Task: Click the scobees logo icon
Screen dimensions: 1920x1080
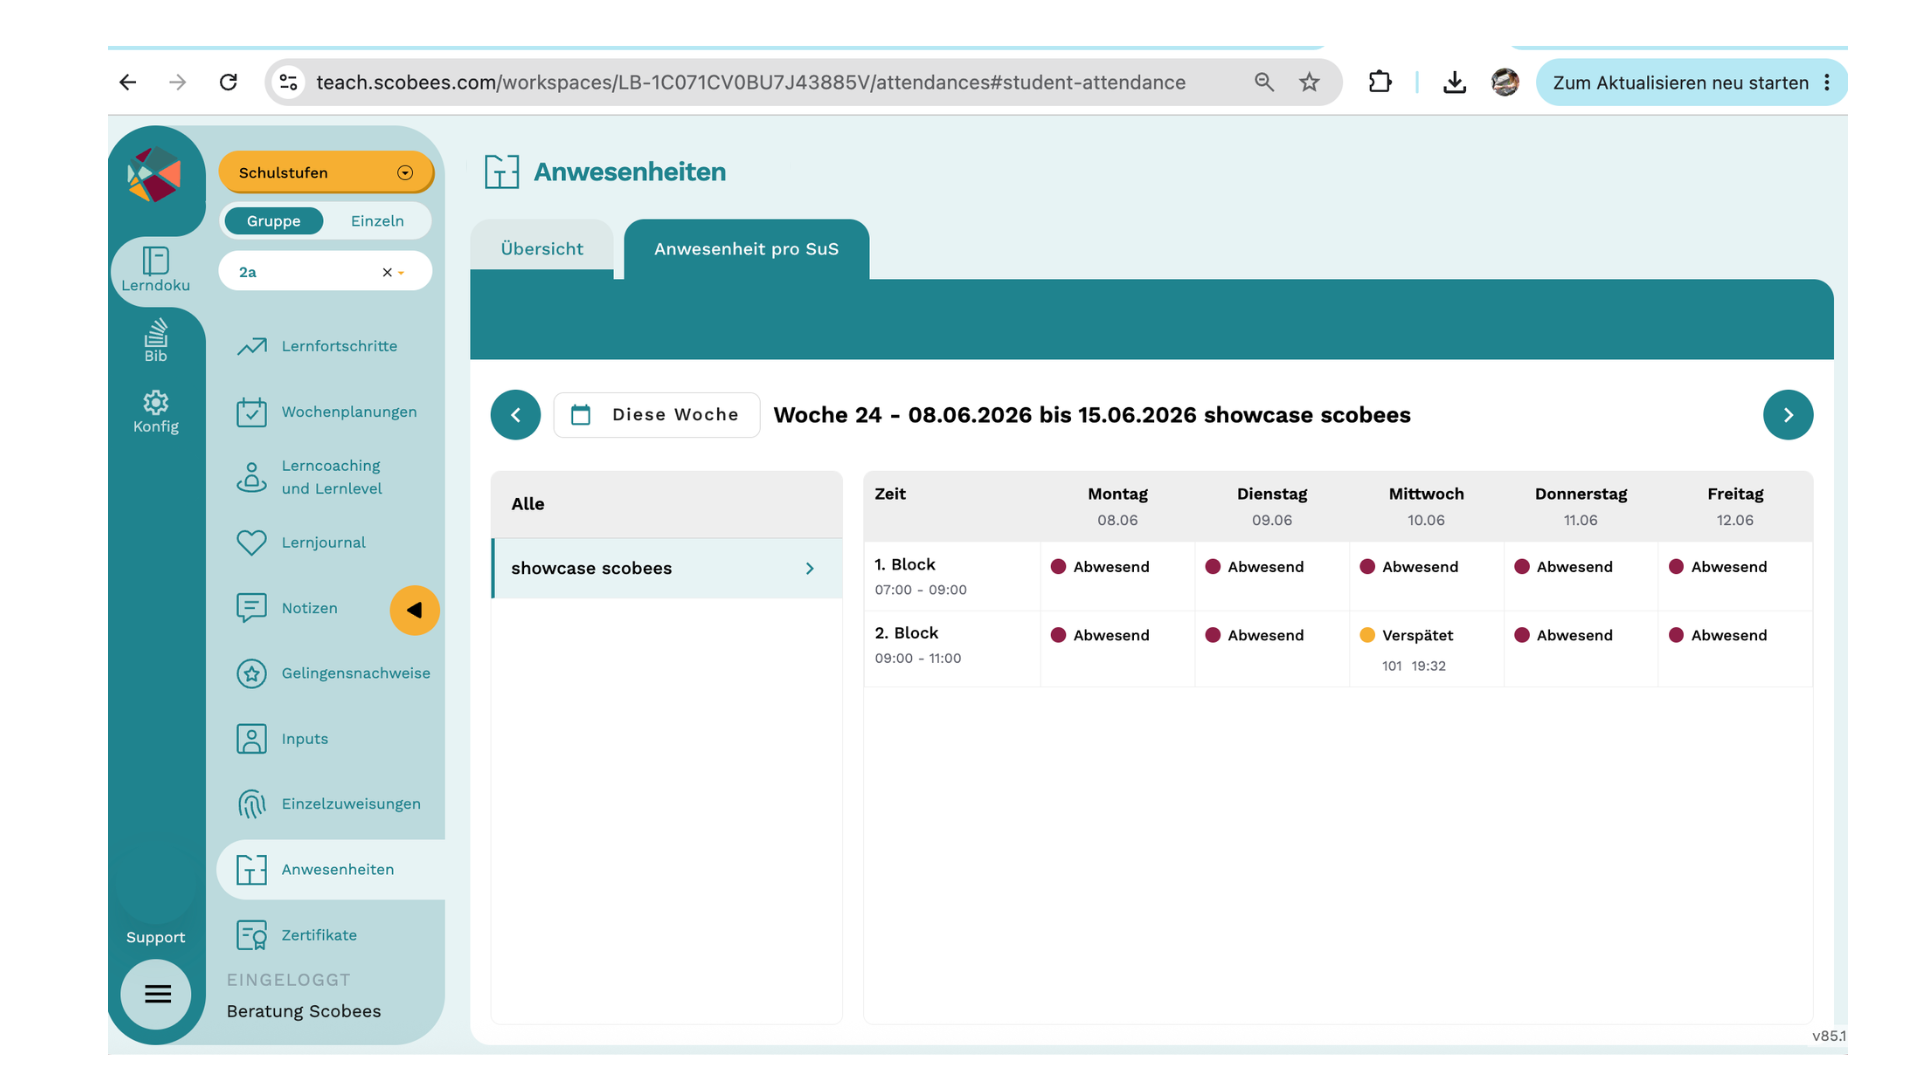Action: [x=155, y=174]
